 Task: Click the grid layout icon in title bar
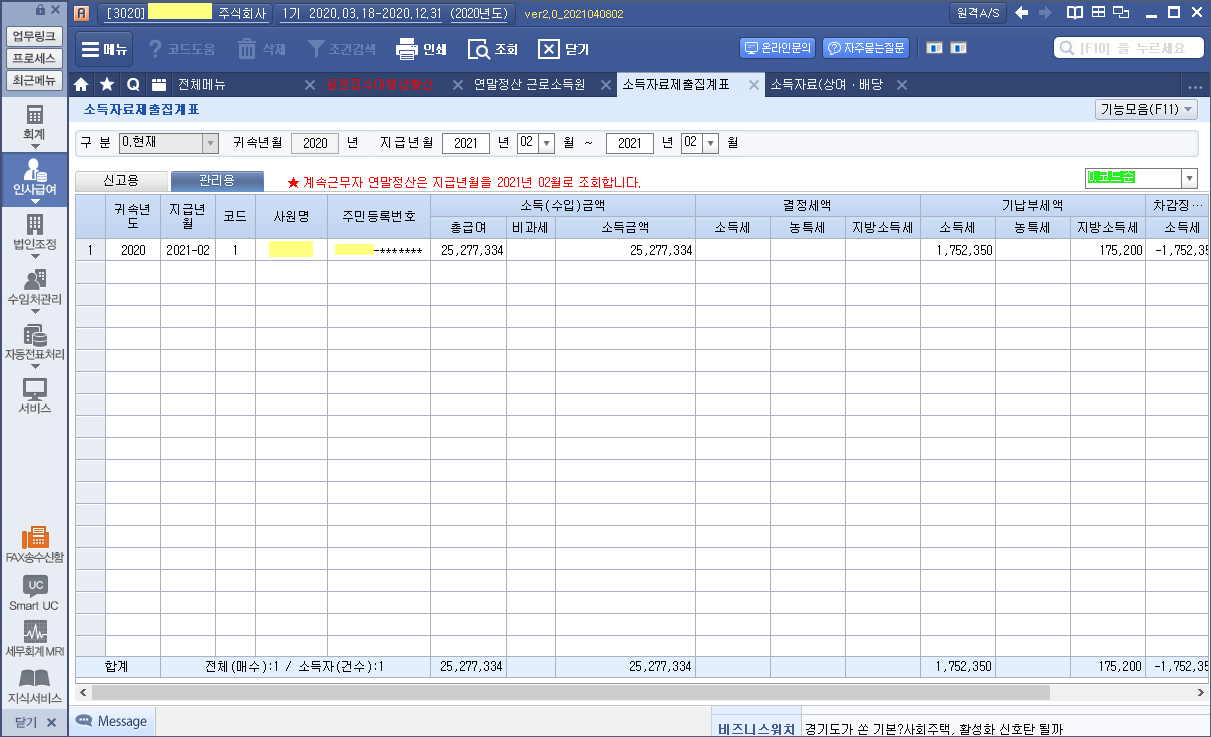1098,13
